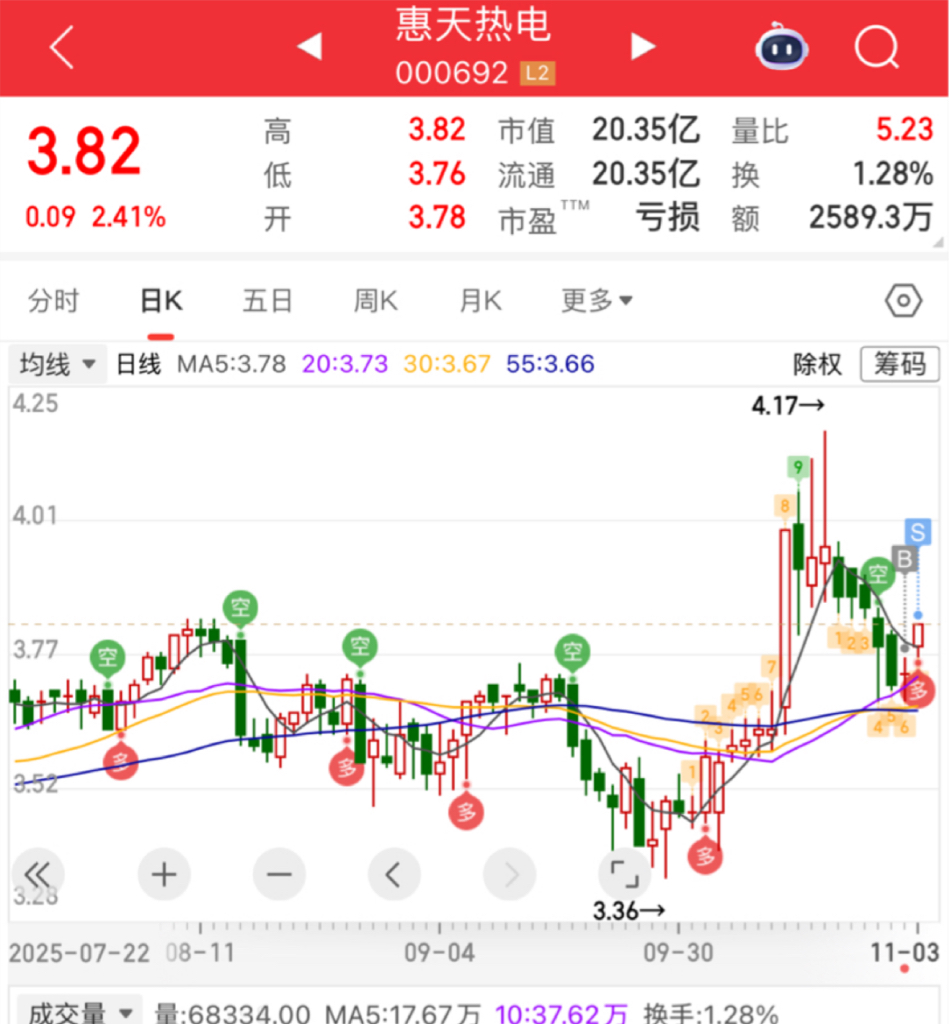Expand quote details via corner triangle
The width and height of the screenshot is (949, 1024).
pyautogui.click(x=939, y=242)
